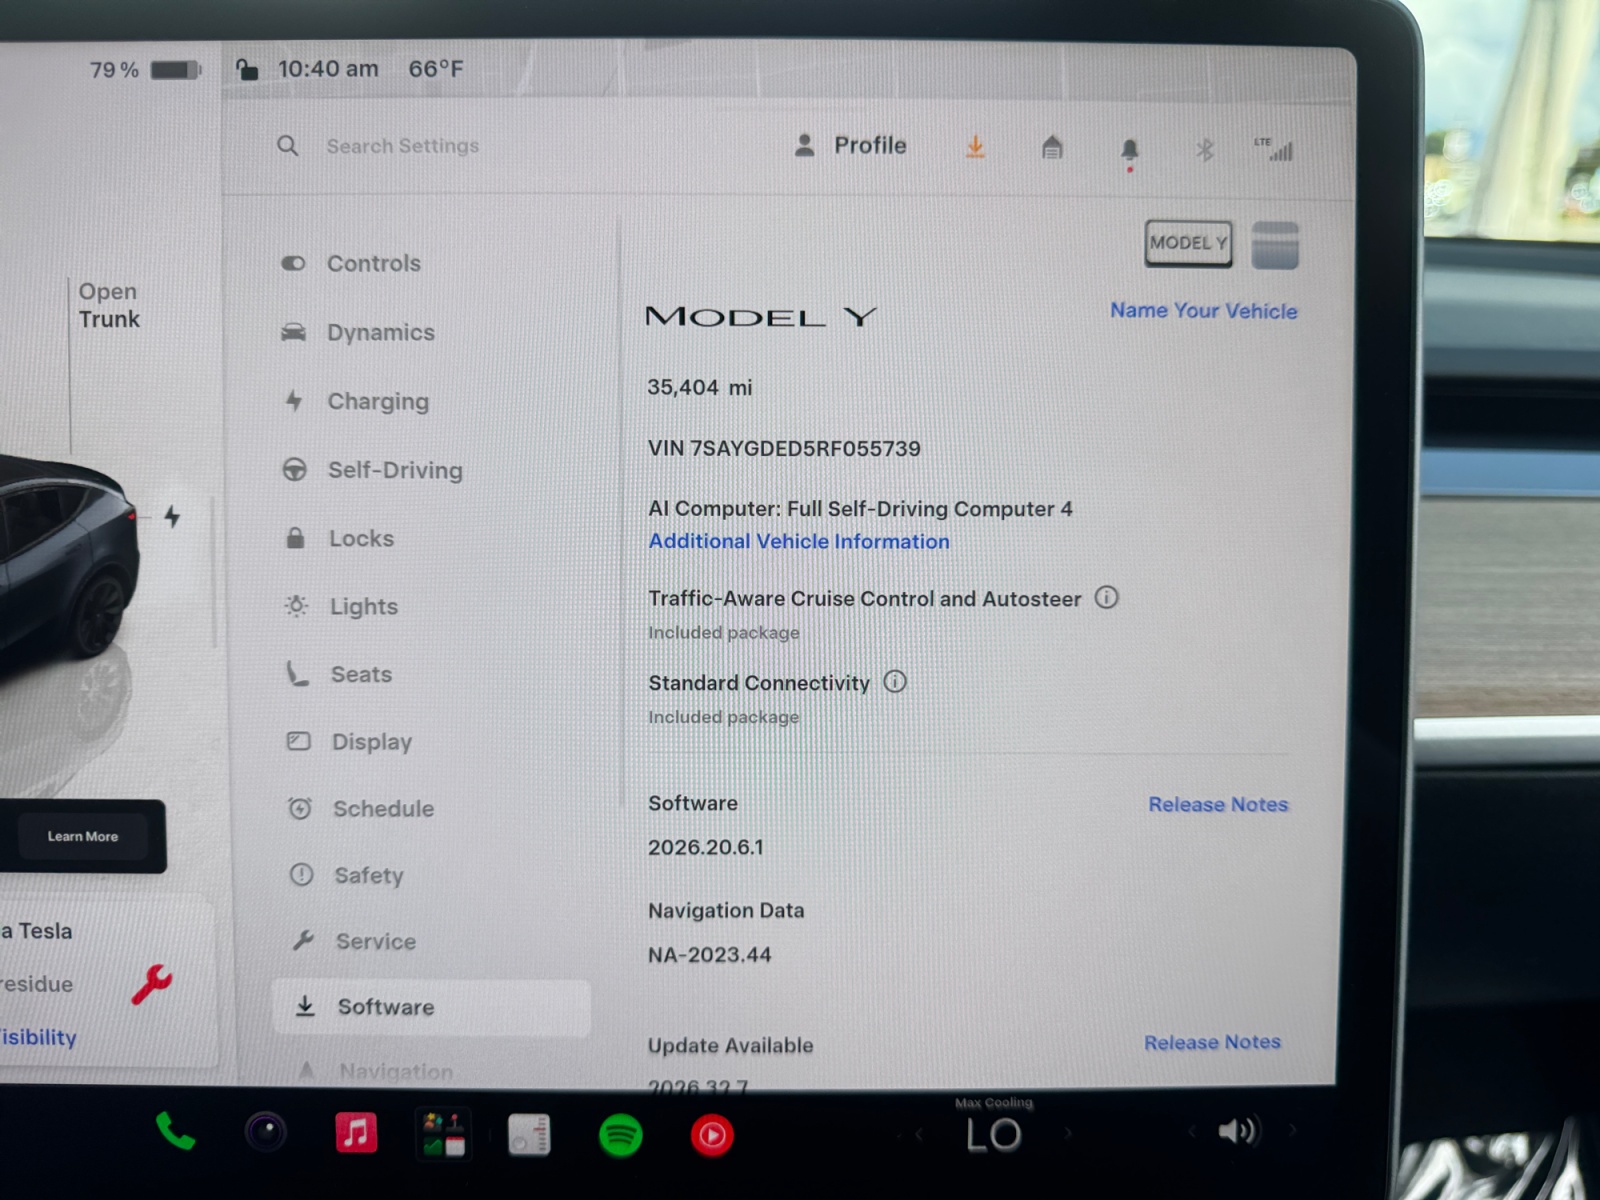Show info for Traffic-Aware Cruise Control
The width and height of the screenshot is (1600, 1200).
click(1106, 598)
